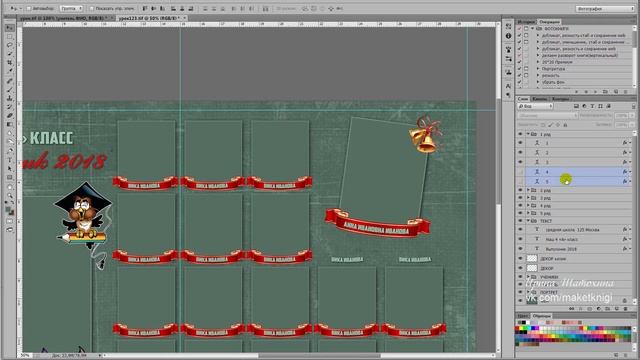Click the Play action button
Viewport: 640px width, 360px height.
point(596,92)
